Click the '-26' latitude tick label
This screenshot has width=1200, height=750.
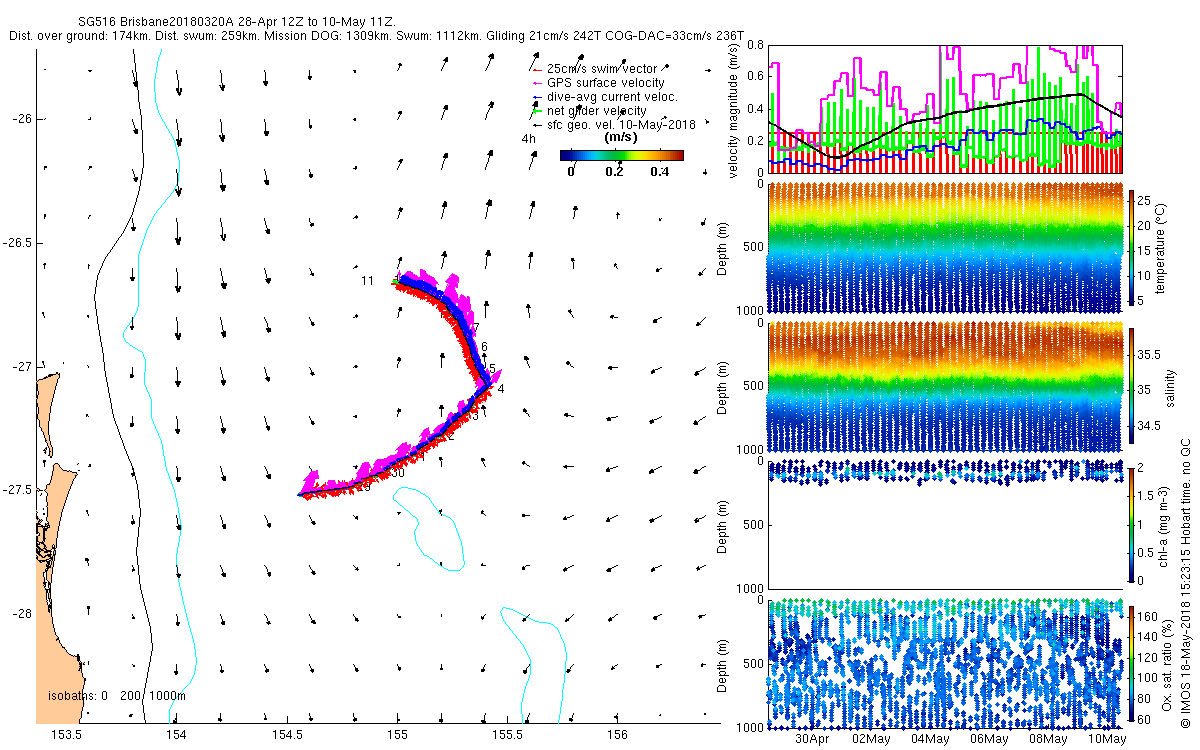pyautogui.click(x=22, y=119)
